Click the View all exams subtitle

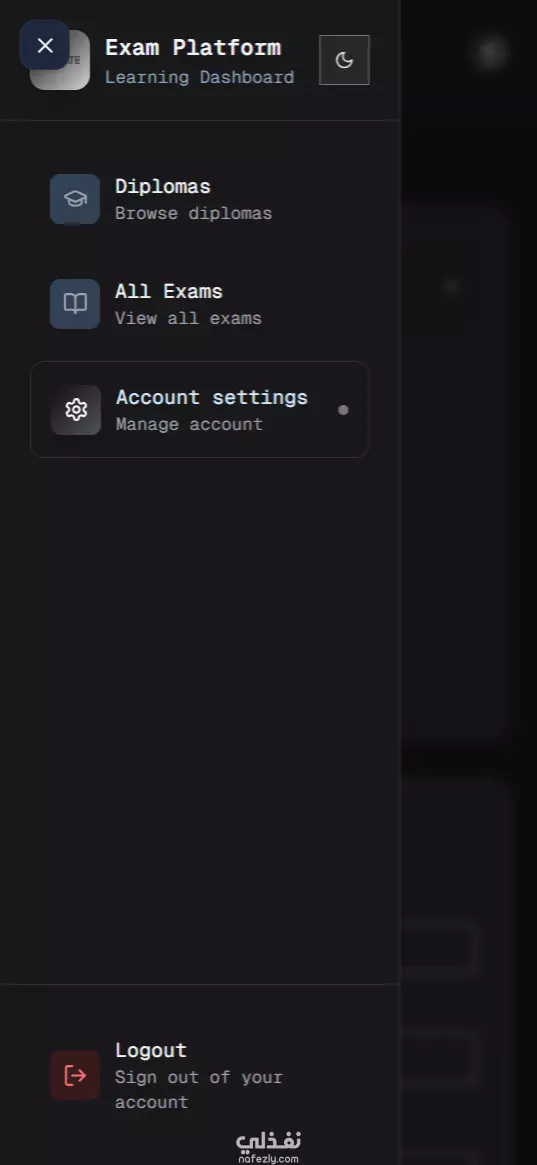point(188,319)
